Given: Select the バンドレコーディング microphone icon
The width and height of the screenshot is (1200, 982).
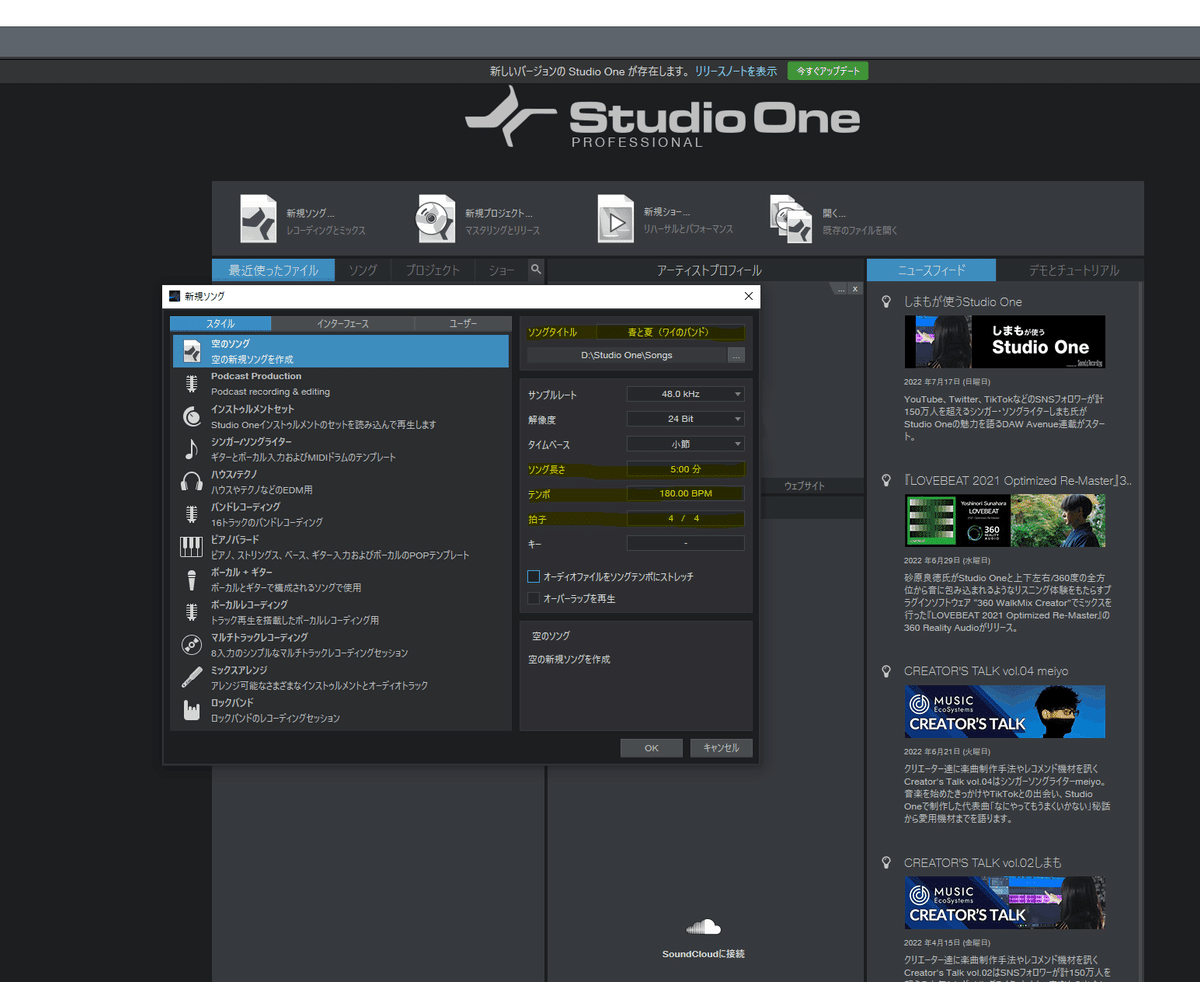Looking at the screenshot, I should [191, 514].
